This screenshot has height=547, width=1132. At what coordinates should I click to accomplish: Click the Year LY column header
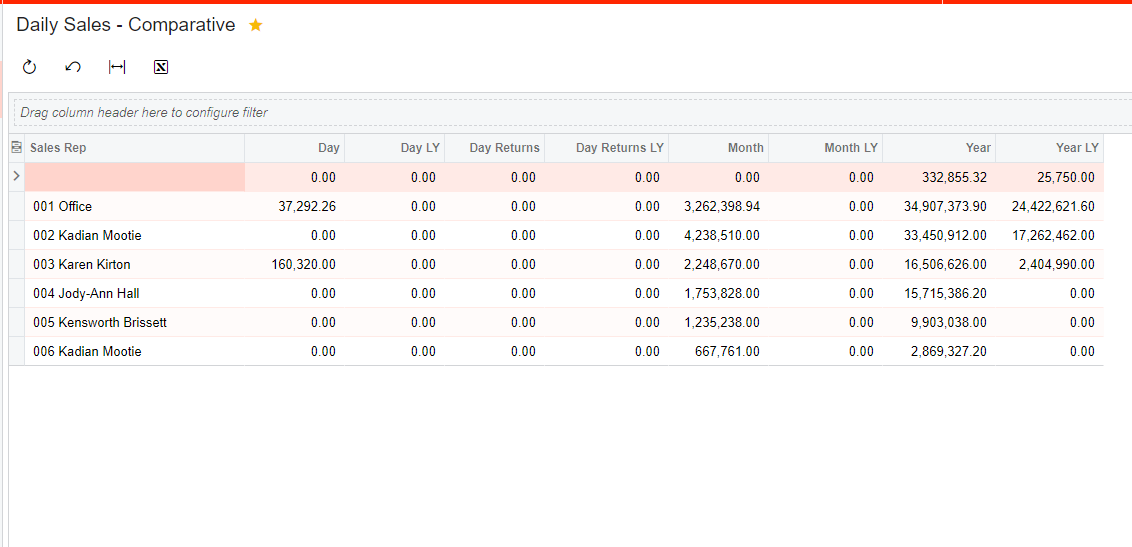(1076, 148)
